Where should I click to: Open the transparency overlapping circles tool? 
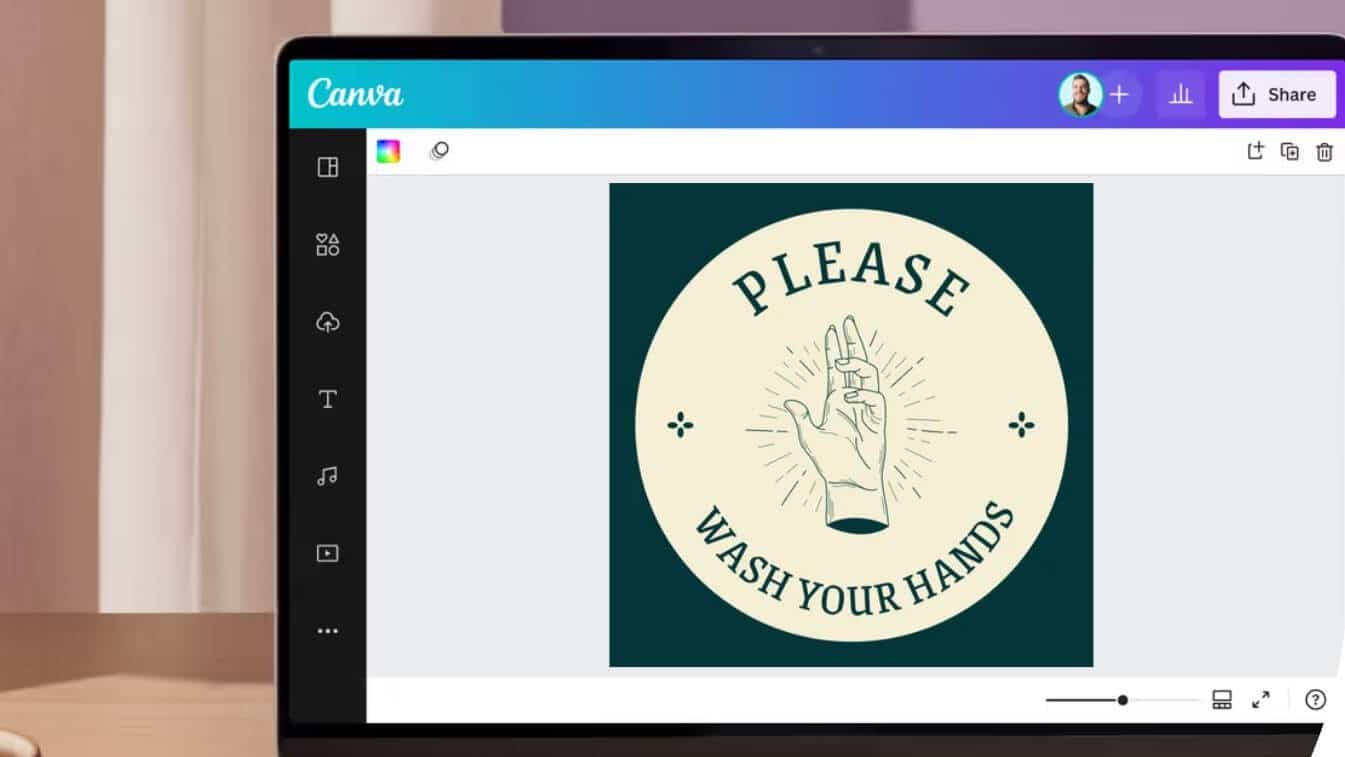coord(439,151)
